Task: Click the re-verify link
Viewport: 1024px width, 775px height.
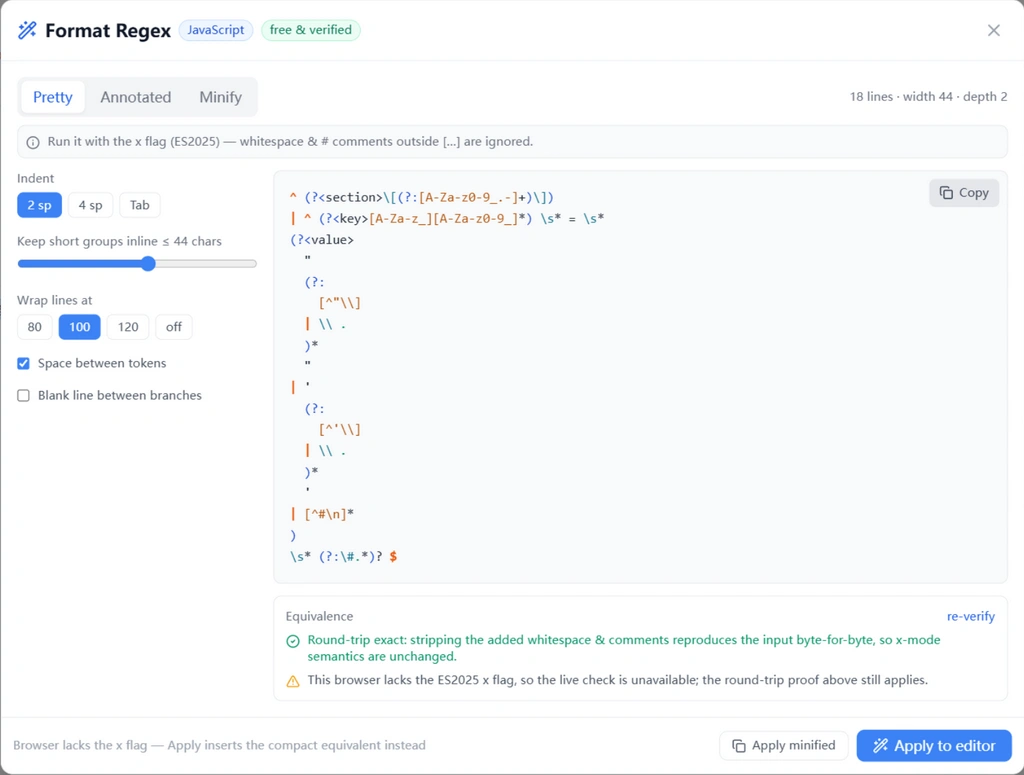Action: click(970, 616)
